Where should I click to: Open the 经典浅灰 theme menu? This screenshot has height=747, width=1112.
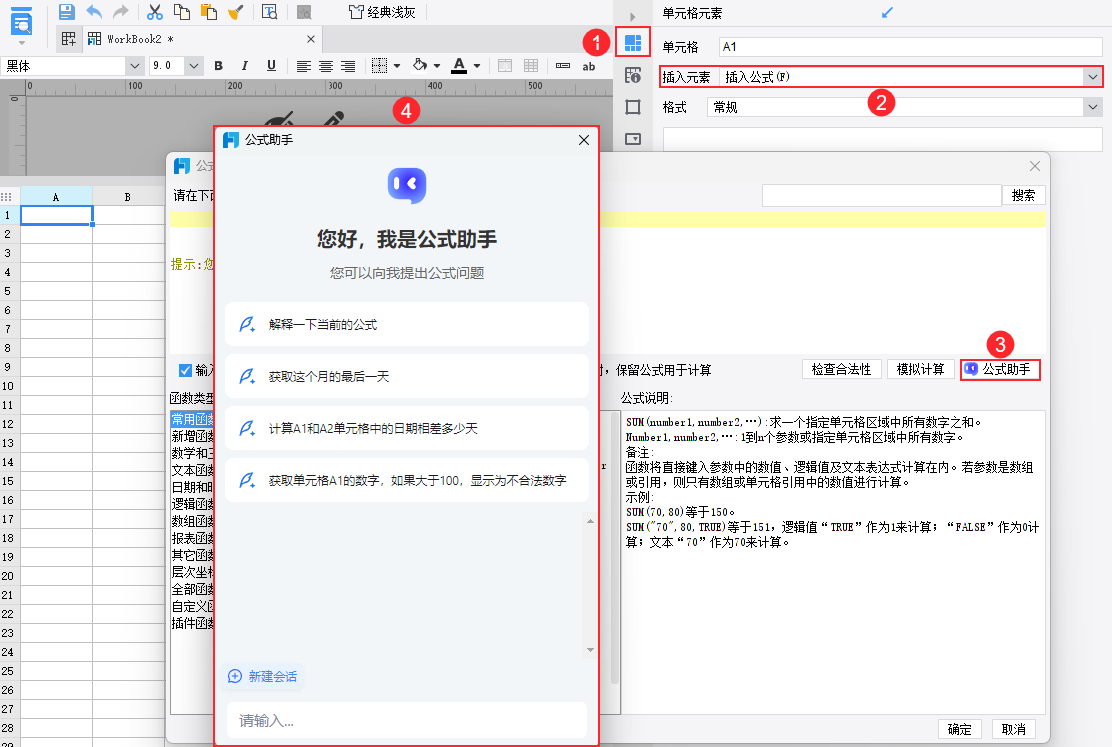[x=382, y=12]
